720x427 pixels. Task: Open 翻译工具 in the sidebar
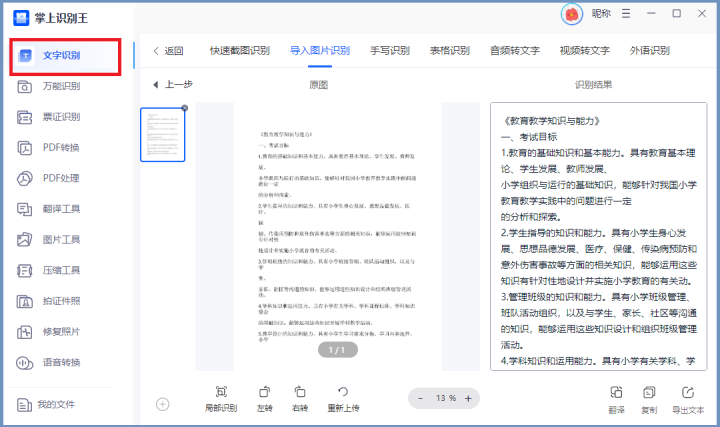coord(49,209)
